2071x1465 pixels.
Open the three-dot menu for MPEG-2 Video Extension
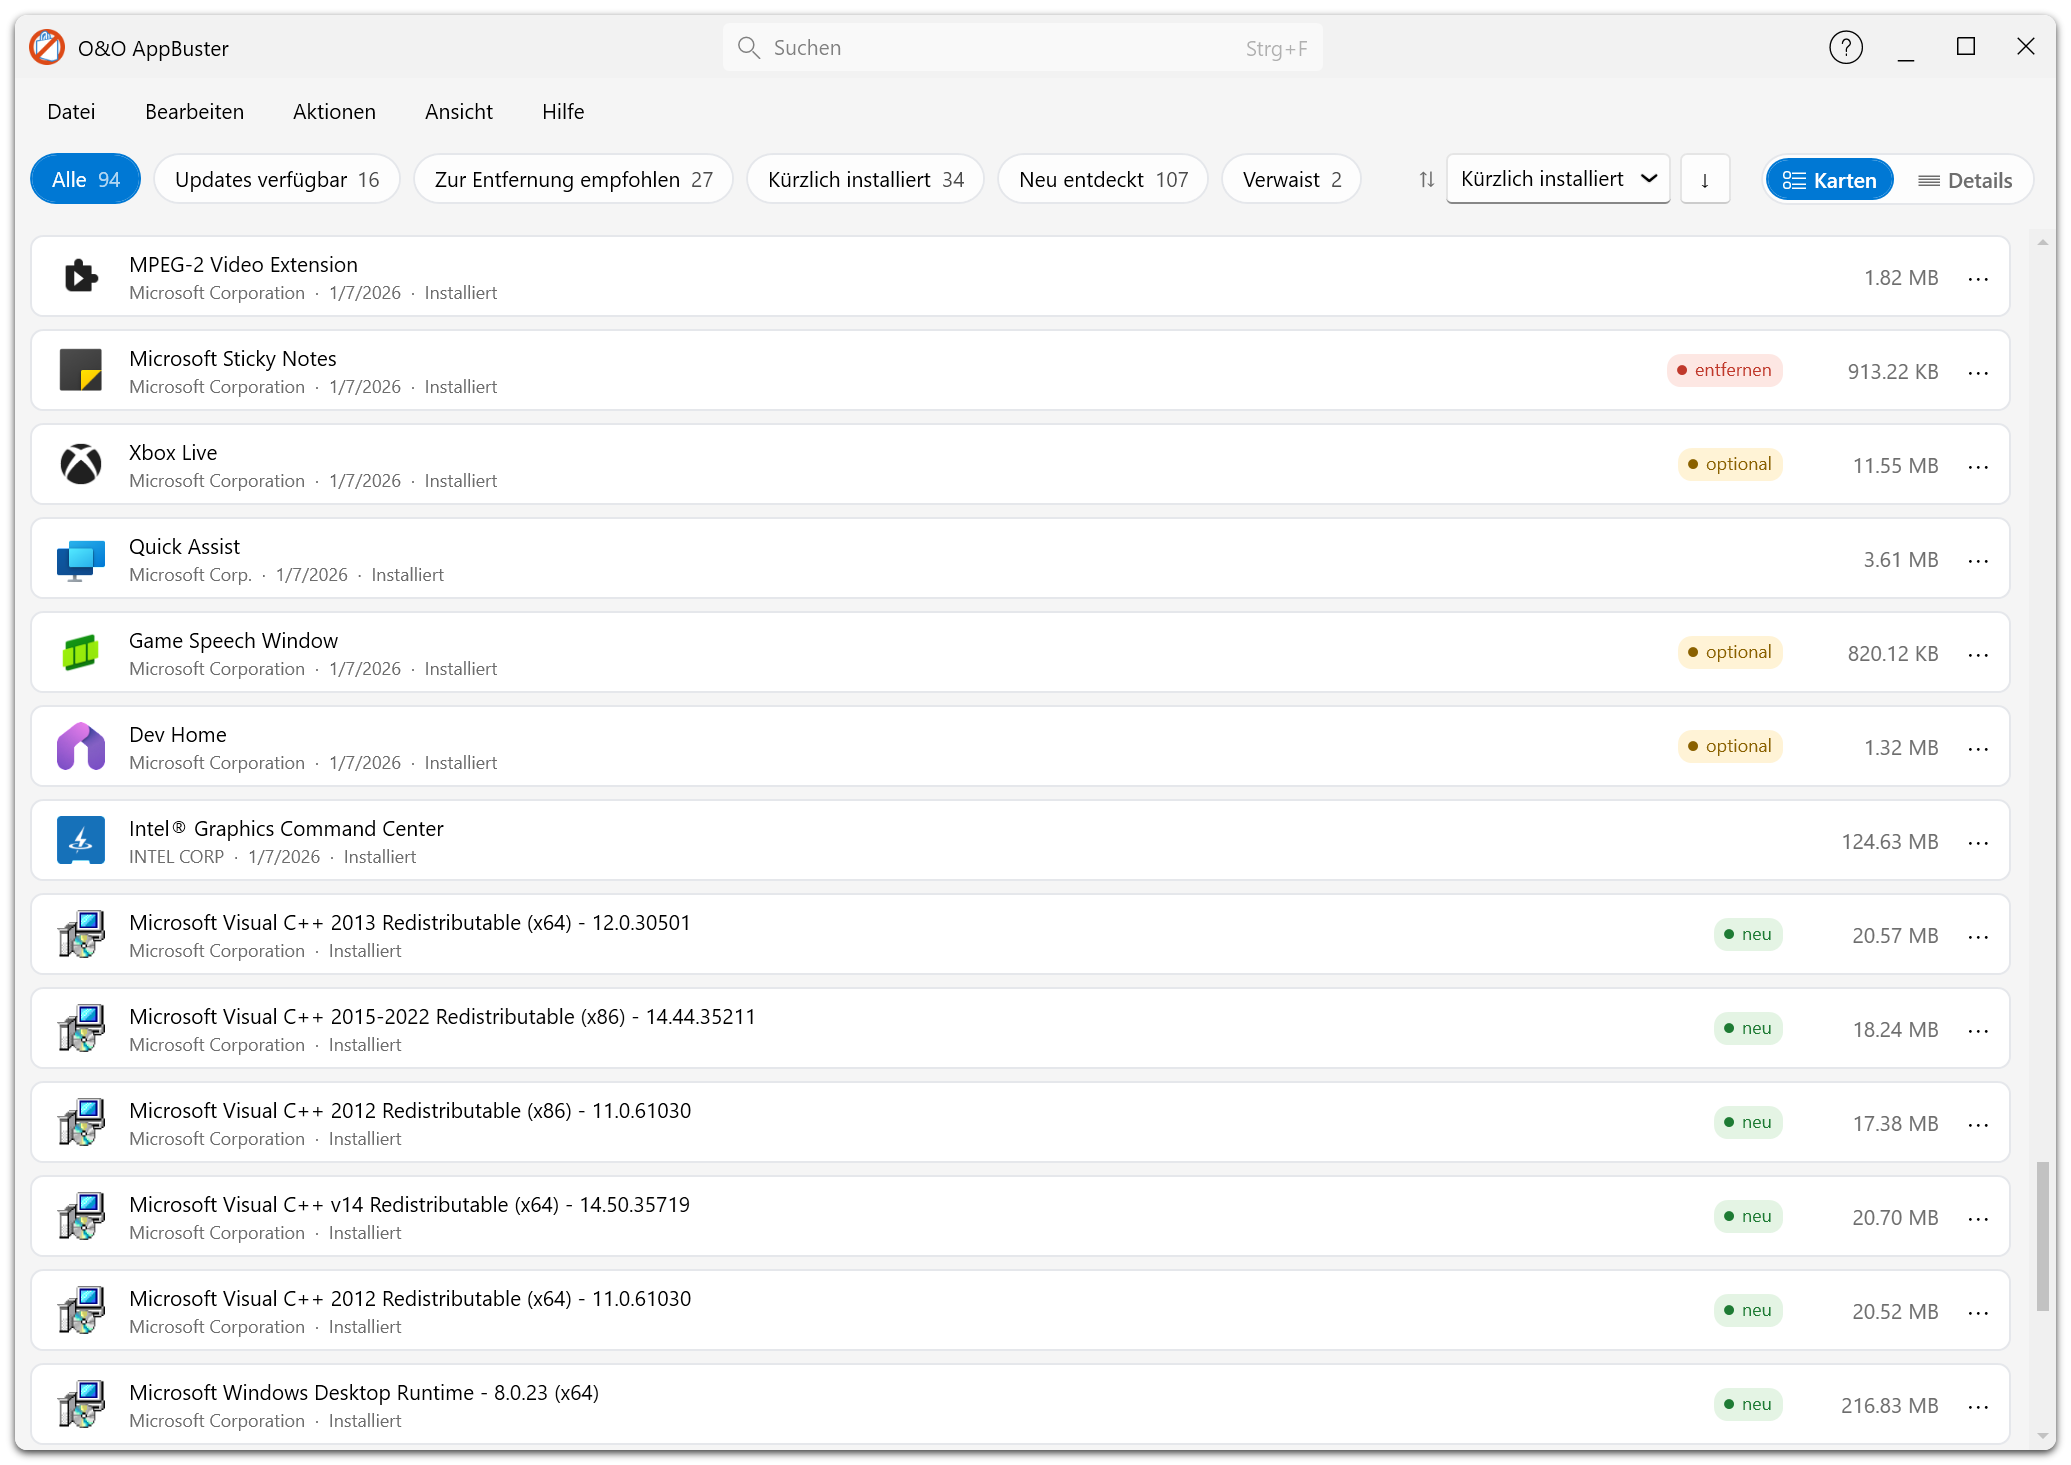[x=1978, y=279]
